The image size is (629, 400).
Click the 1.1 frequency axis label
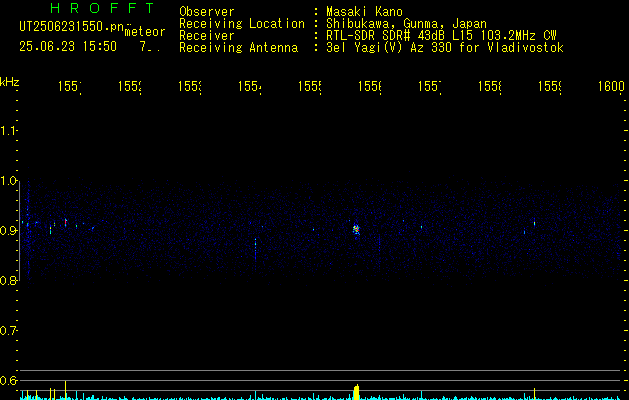8,130
